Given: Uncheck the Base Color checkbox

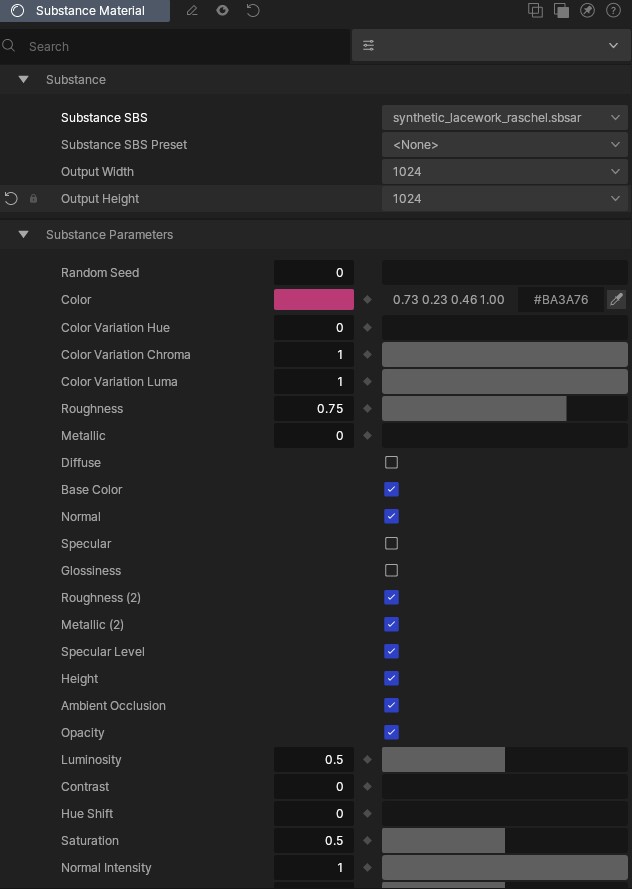Looking at the screenshot, I should [x=391, y=489].
